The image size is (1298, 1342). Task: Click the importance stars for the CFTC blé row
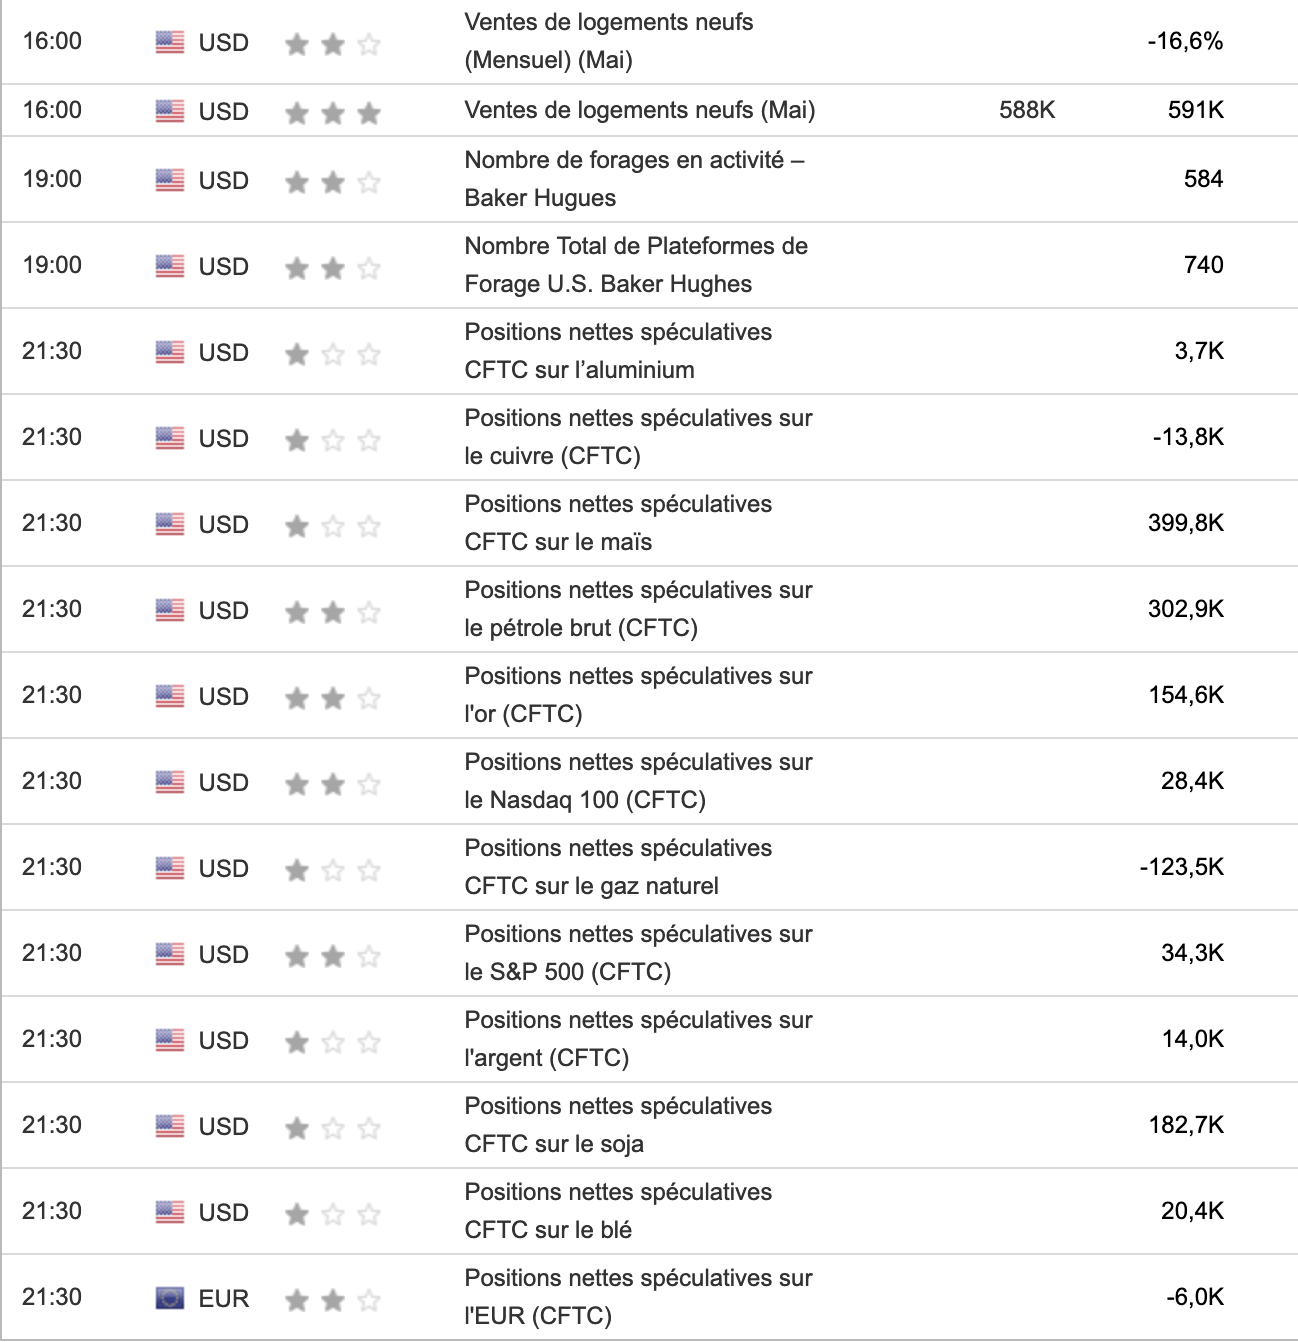[332, 1214]
